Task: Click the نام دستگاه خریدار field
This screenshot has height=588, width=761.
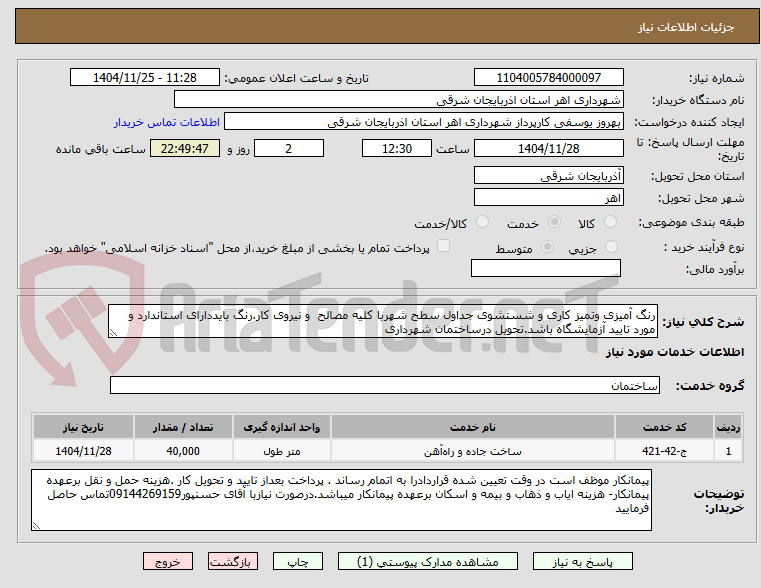Action: tap(398, 99)
